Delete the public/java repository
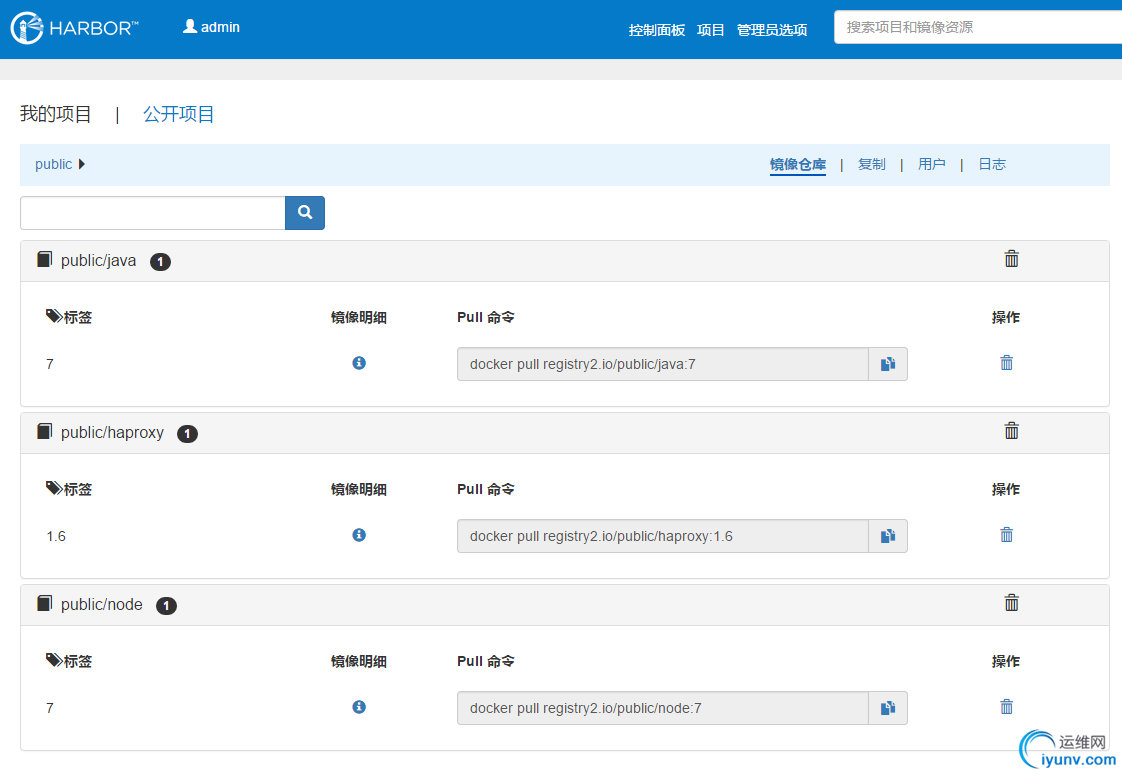Image resolution: width=1122 pixels, height=776 pixels. (x=1011, y=259)
